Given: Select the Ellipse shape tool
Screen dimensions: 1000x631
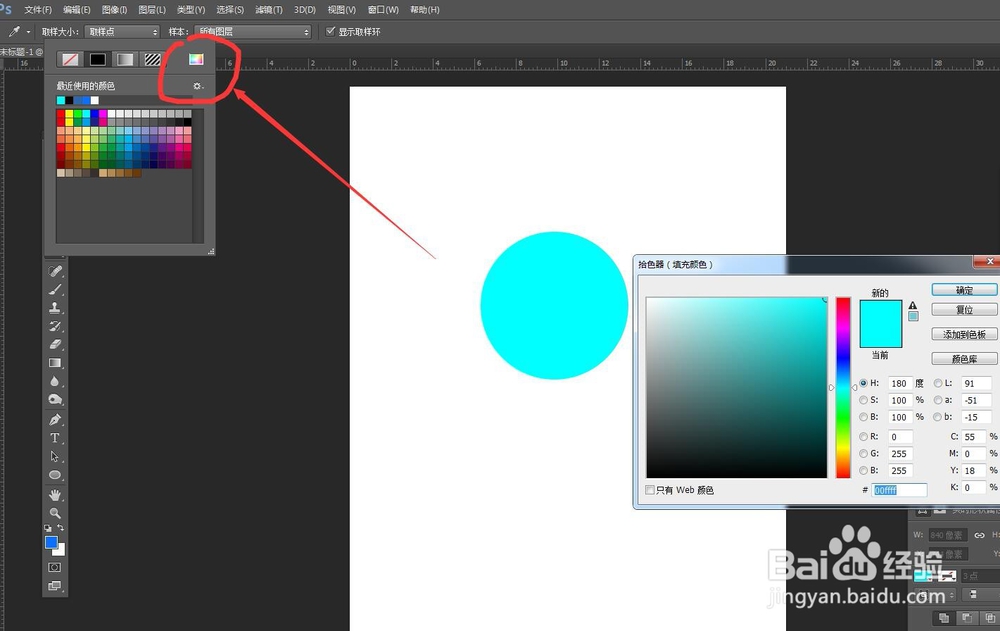Looking at the screenshot, I should click(x=55, y=475).
